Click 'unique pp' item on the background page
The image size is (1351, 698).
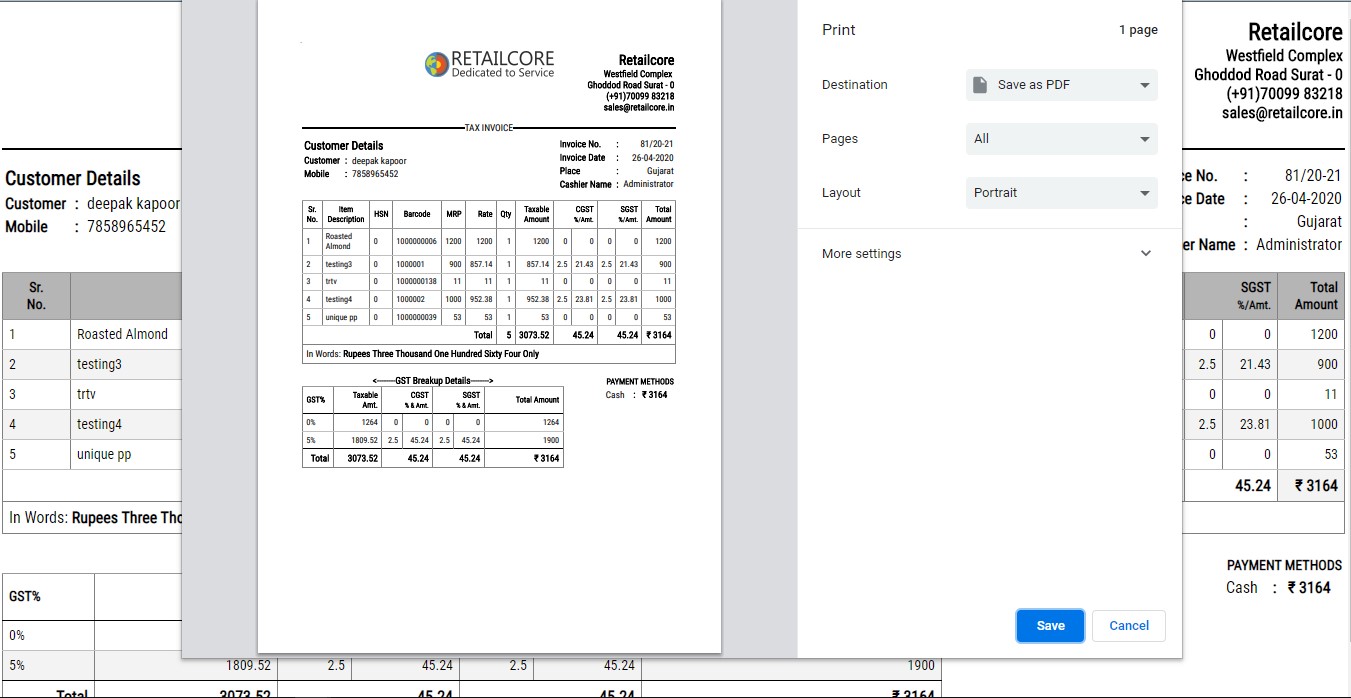104,454
